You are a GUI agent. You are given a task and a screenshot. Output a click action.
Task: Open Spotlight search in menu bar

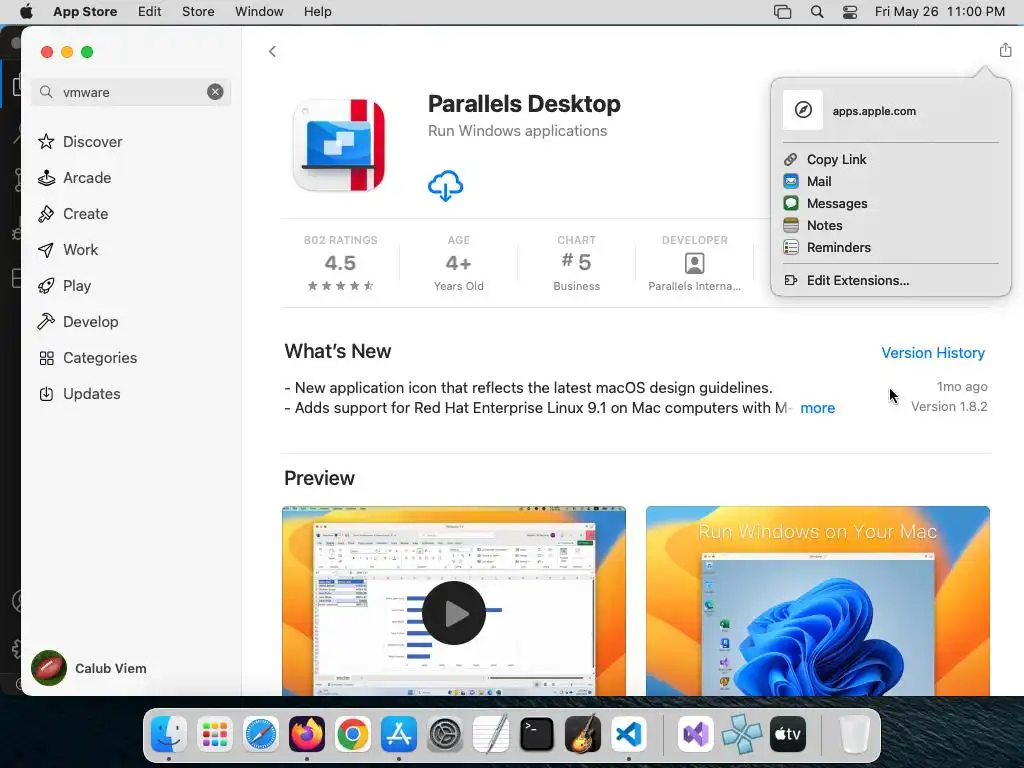tap(816, 12)
